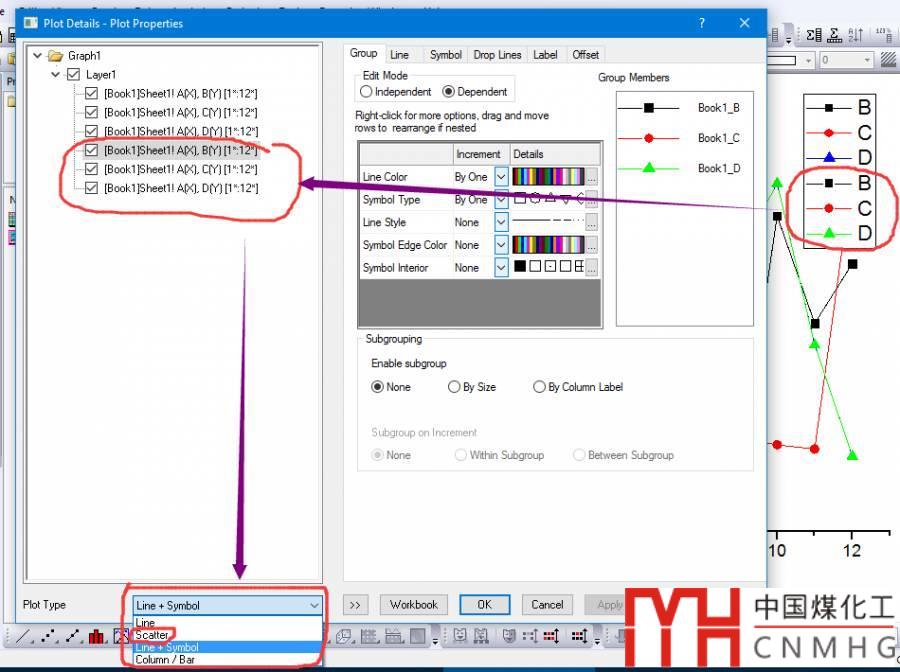Image resolution: width=900 pixels, height=672 pixels.
Task: Select the Independent edit mode
Action: tap(366, 92)
